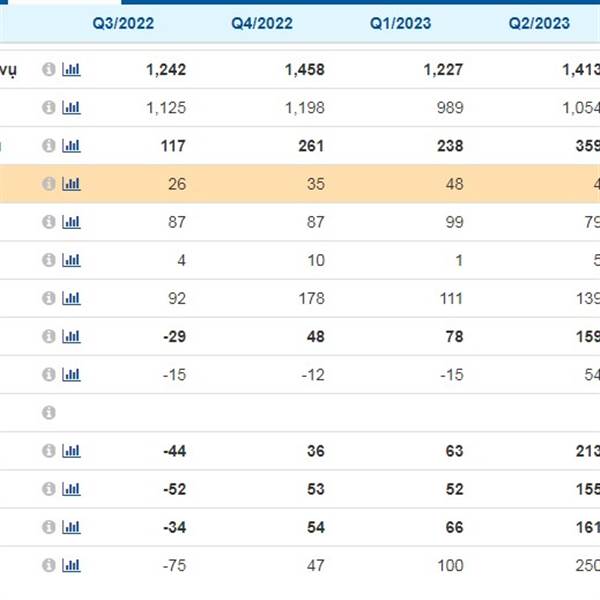Image resolution: width=600 pixels, height=600 pixels.
Task: Click the -12 value cell
Action: tap(313, 375)
